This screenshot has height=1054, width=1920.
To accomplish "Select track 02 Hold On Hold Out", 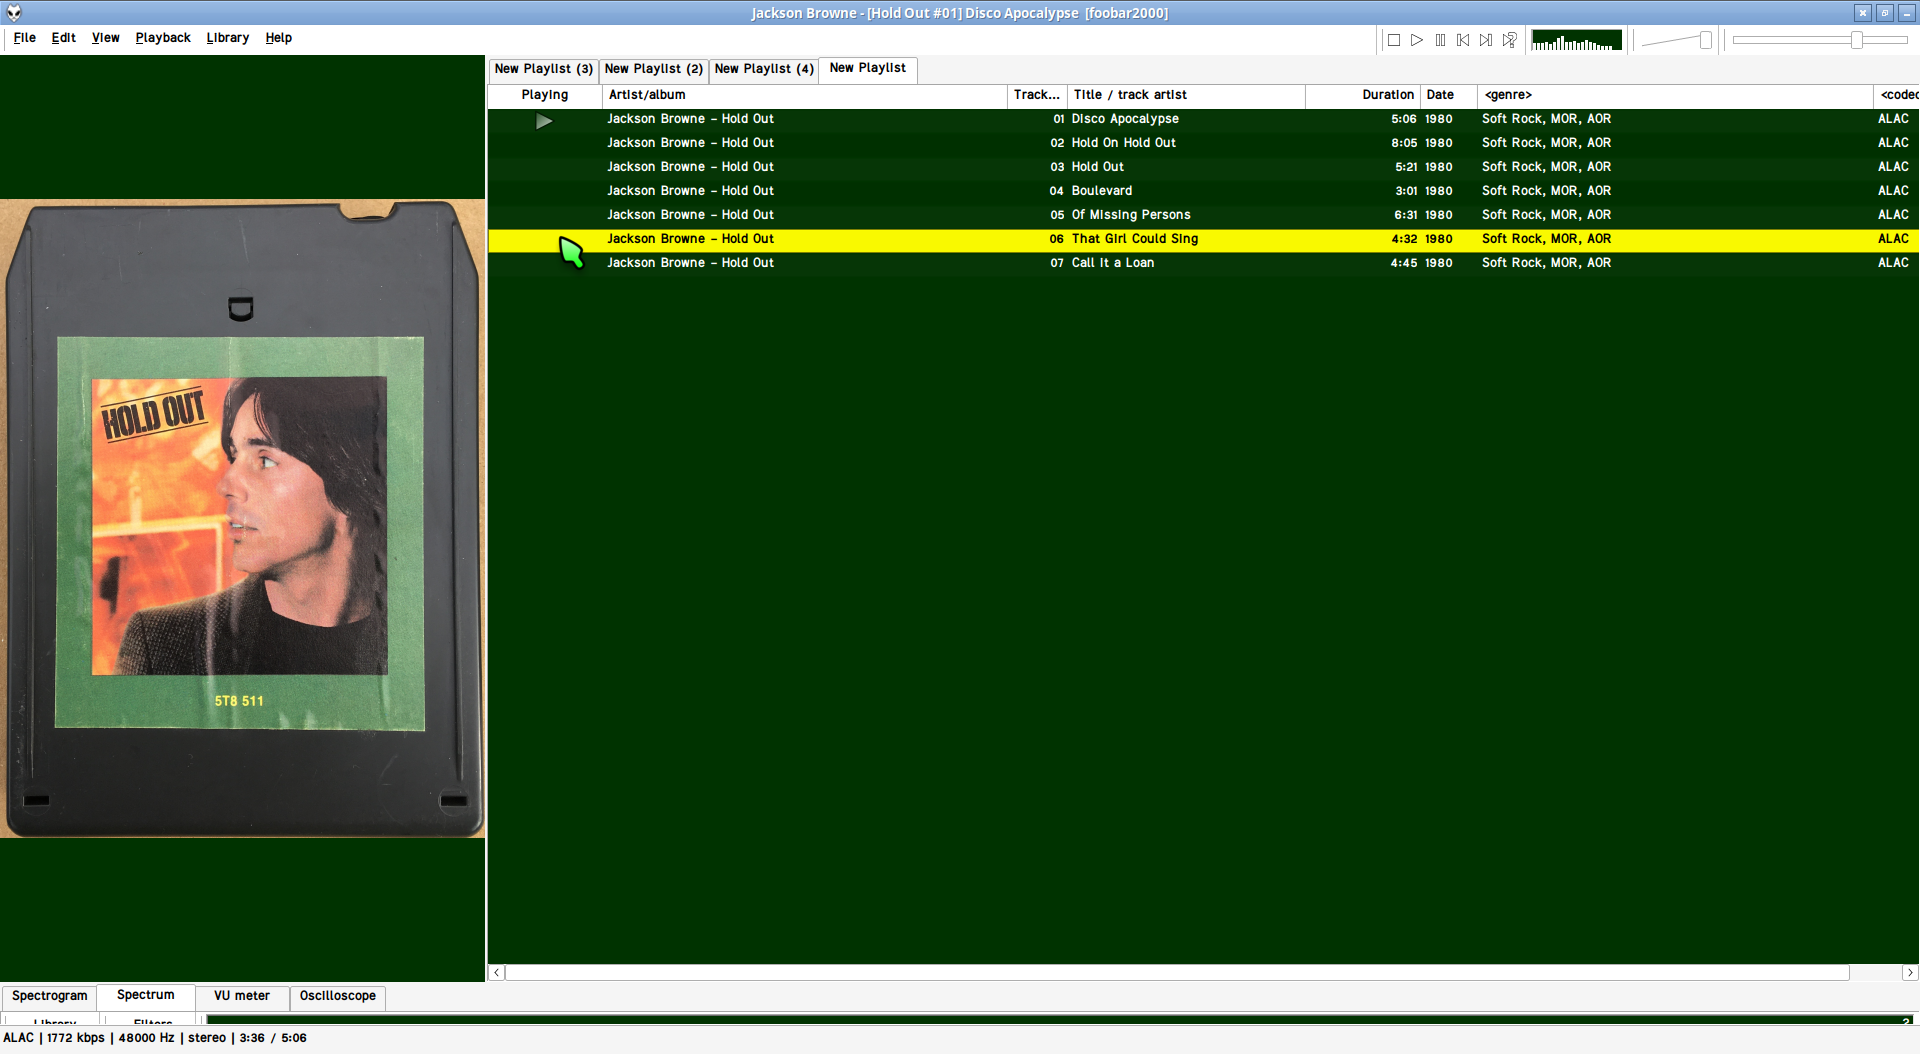I will (x=1203, y=143).
